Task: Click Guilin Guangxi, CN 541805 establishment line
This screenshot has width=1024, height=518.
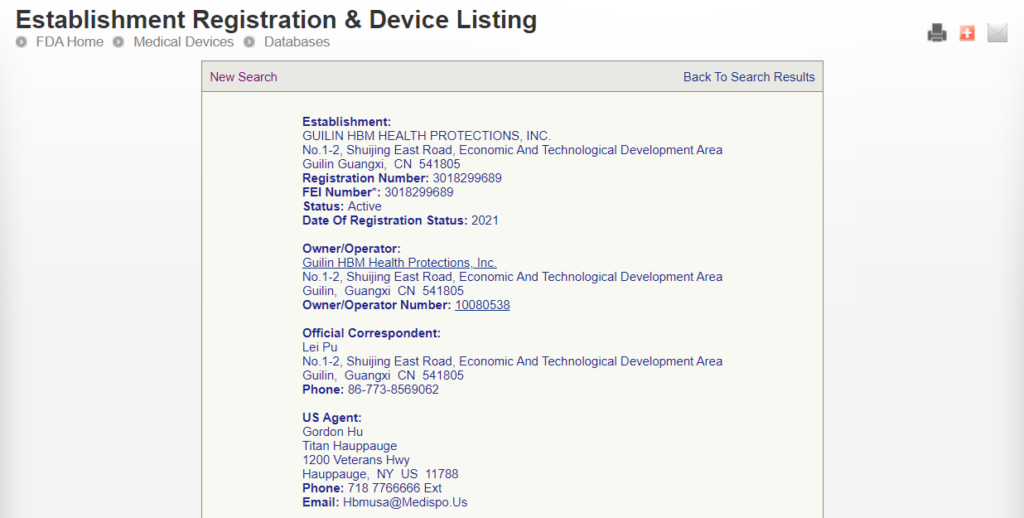Action: [x=381, y=164]
